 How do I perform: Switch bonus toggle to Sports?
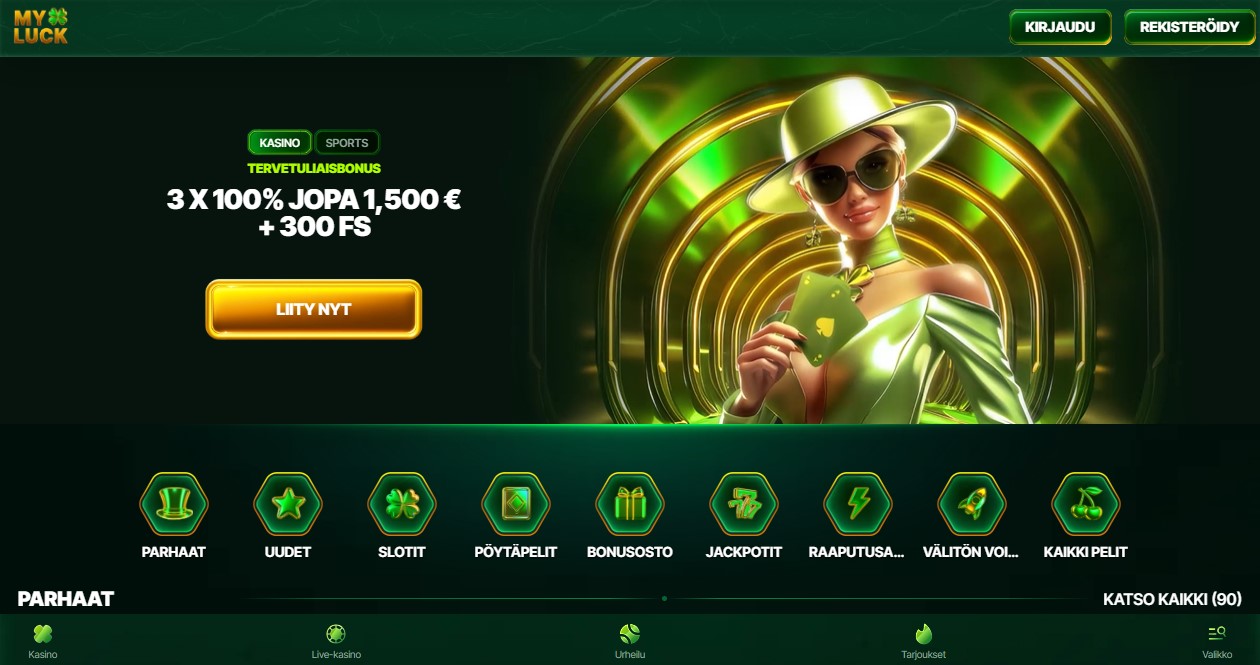click(x=347, y=143)
